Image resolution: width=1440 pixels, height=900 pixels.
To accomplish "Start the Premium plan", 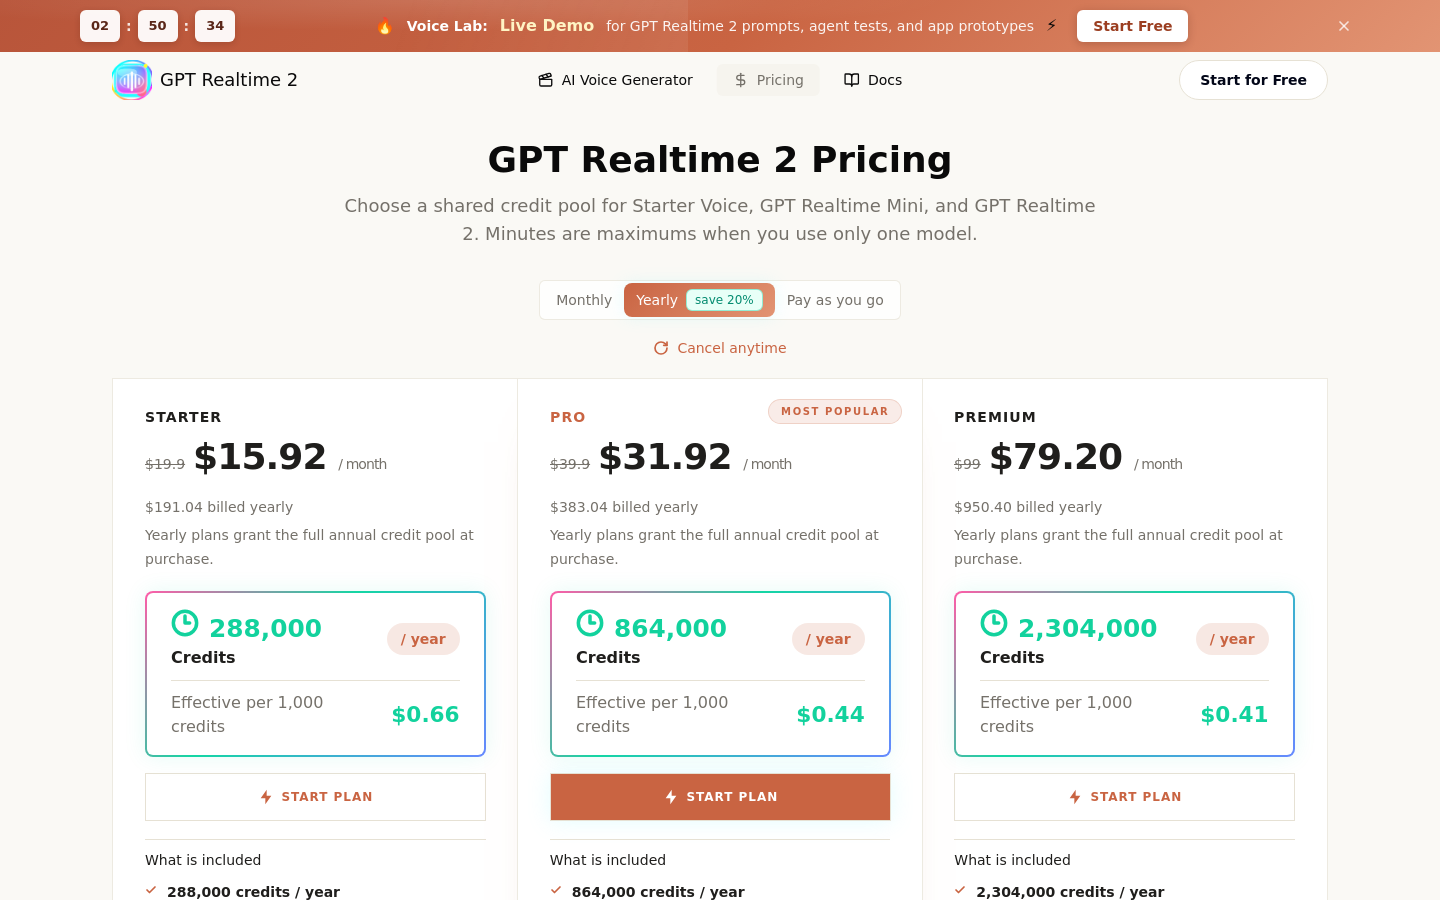I will pos(1124,797).
